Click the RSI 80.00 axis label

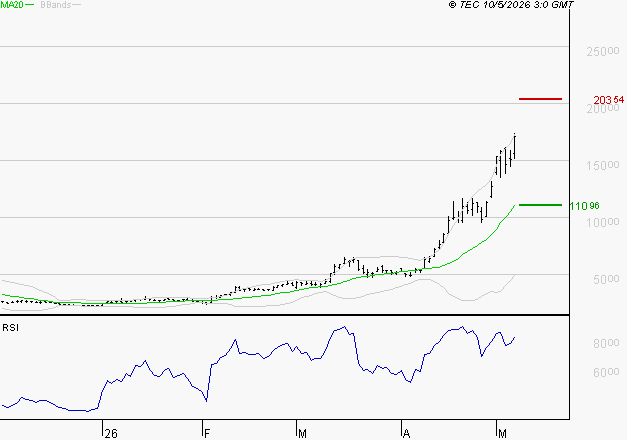click(x=606, y=343)
